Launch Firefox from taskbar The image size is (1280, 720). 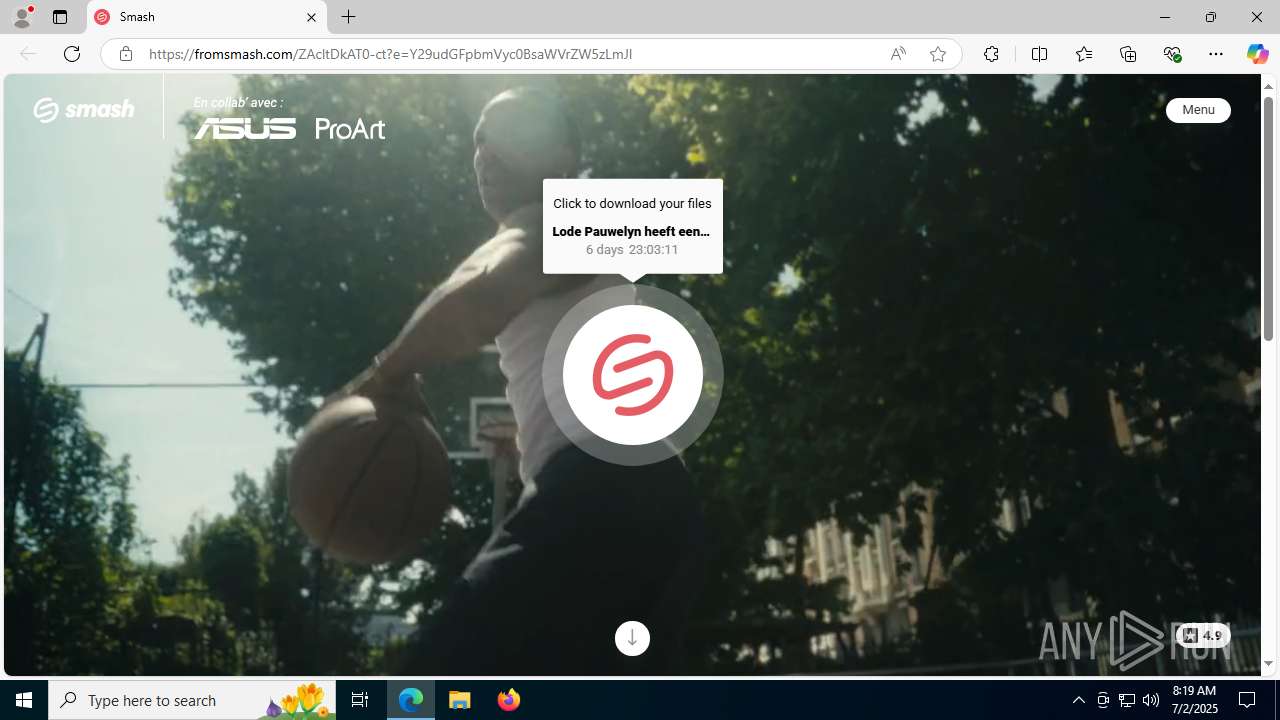[508, 700]
